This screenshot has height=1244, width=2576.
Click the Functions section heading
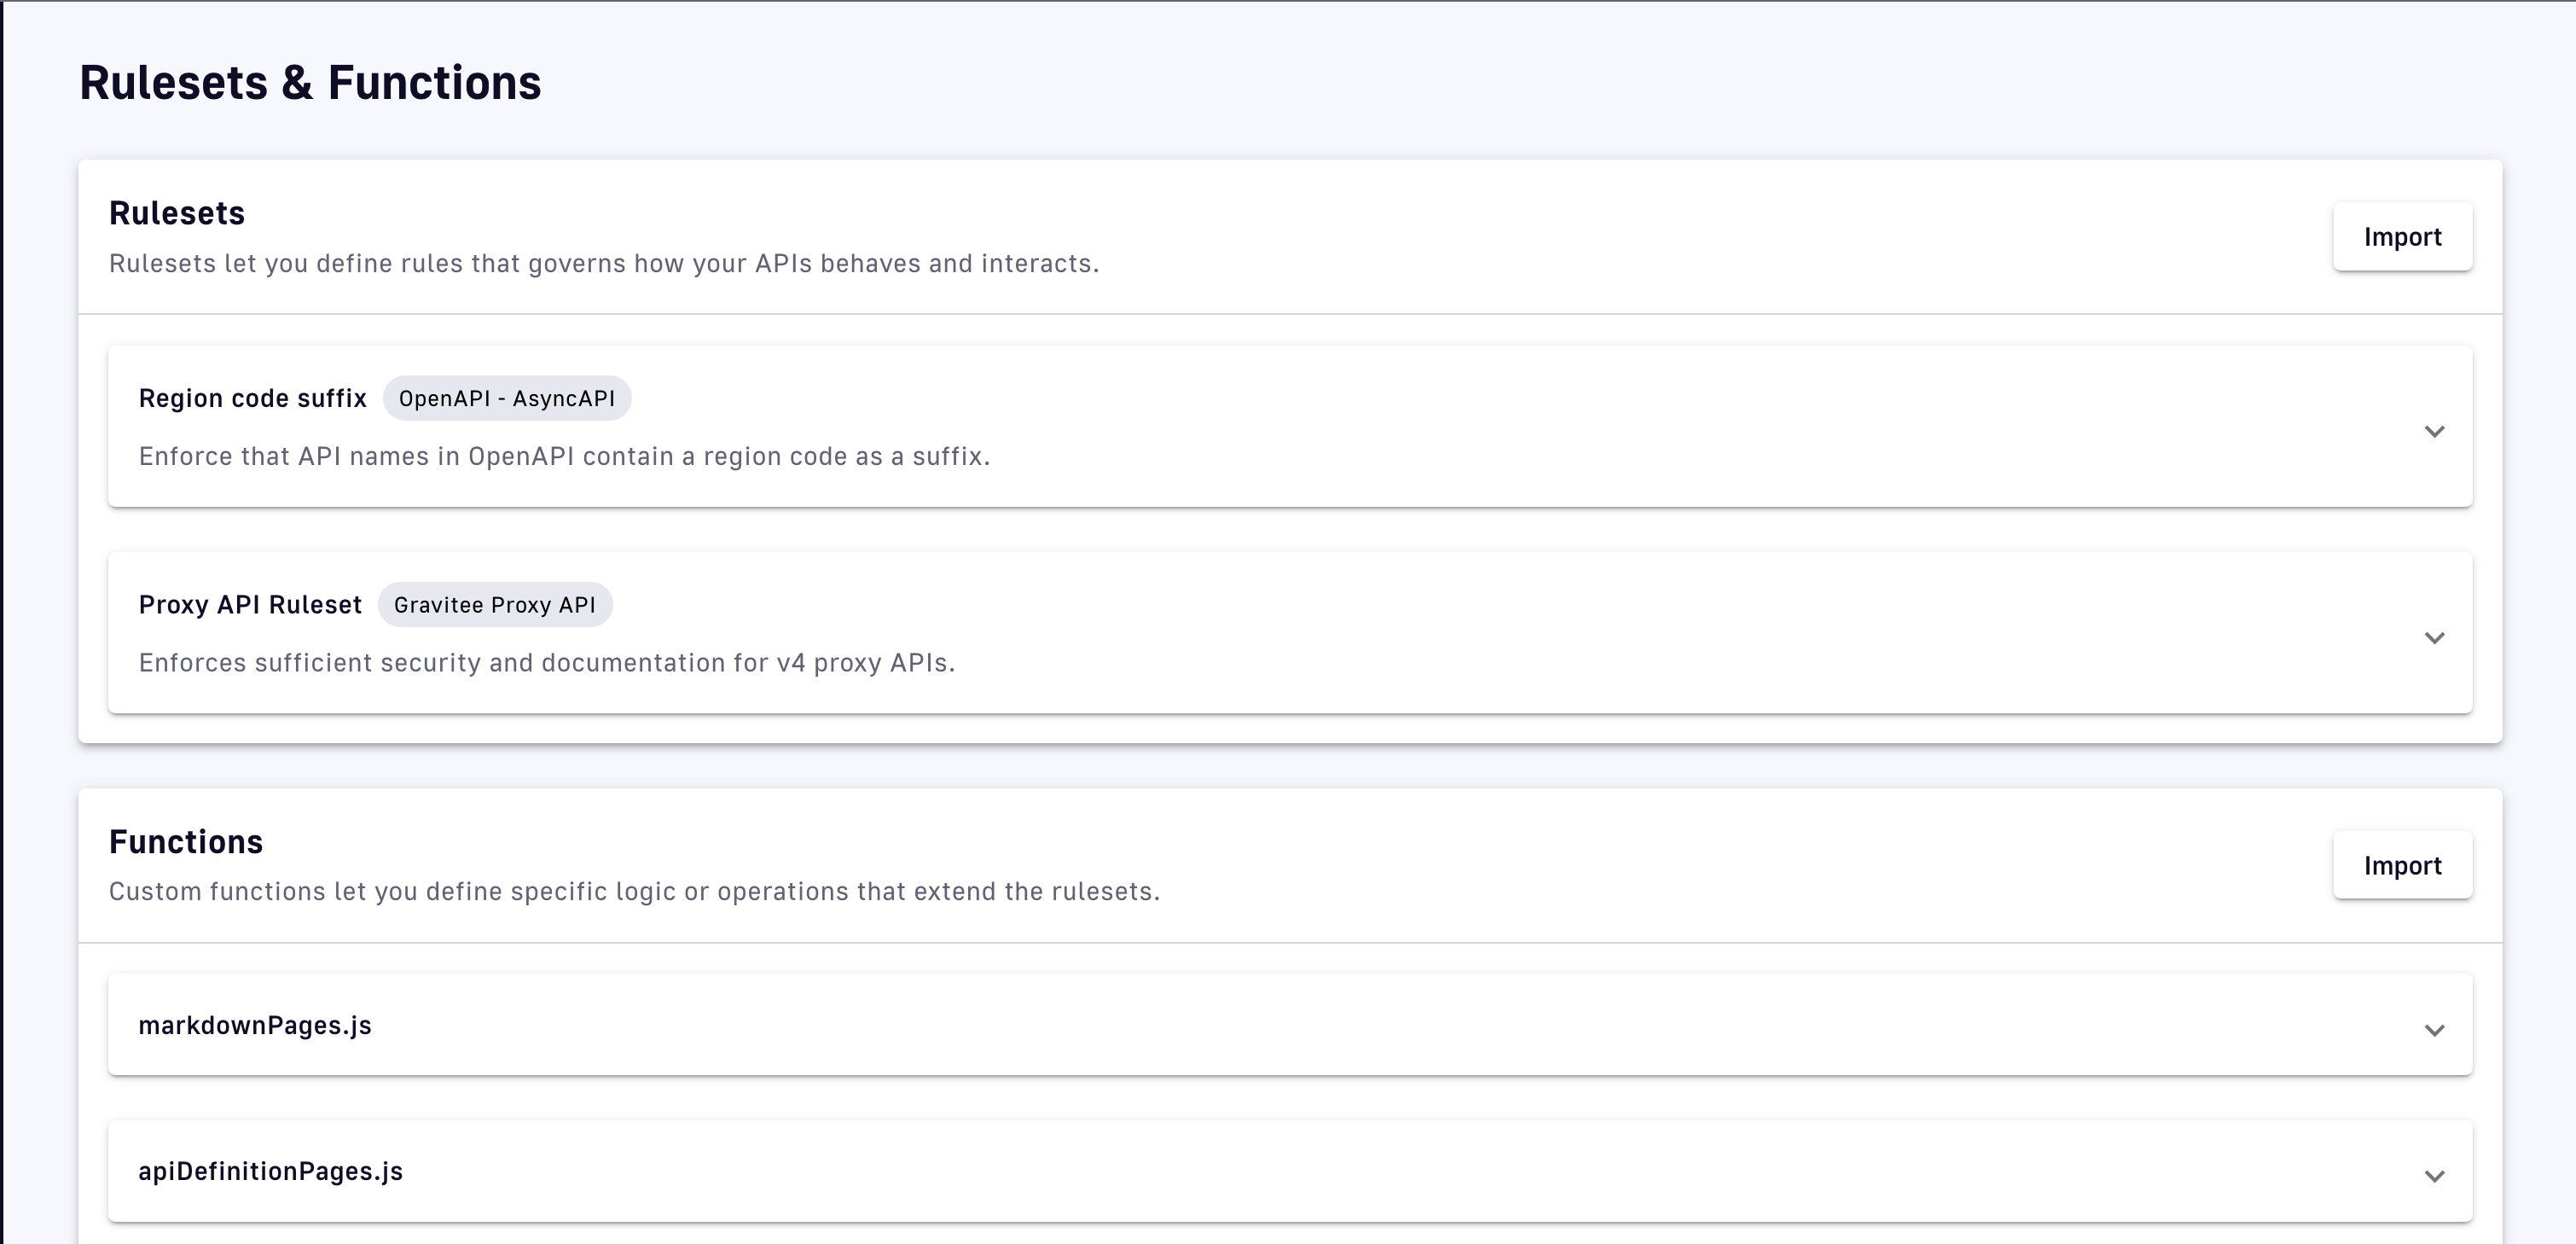(x=186, y=842)
